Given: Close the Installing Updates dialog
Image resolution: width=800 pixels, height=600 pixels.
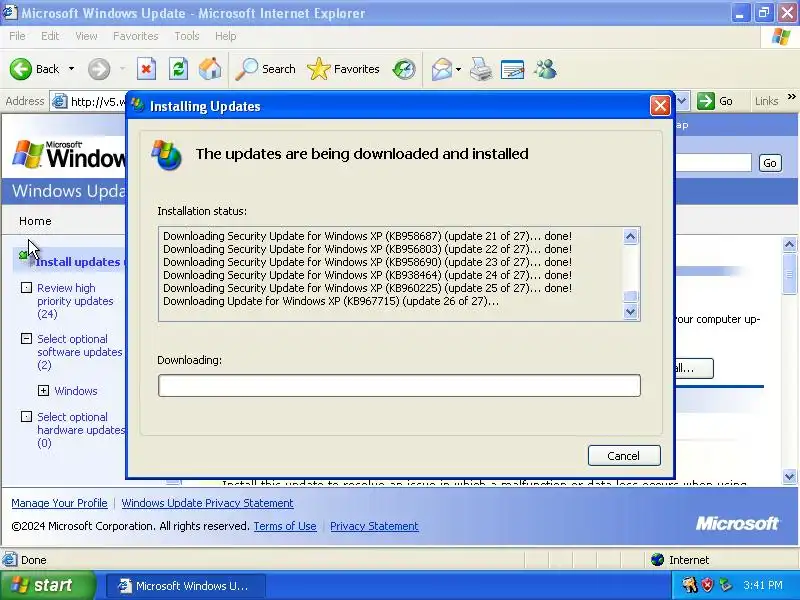Looking at the screenshot, I should click(660, 106).
